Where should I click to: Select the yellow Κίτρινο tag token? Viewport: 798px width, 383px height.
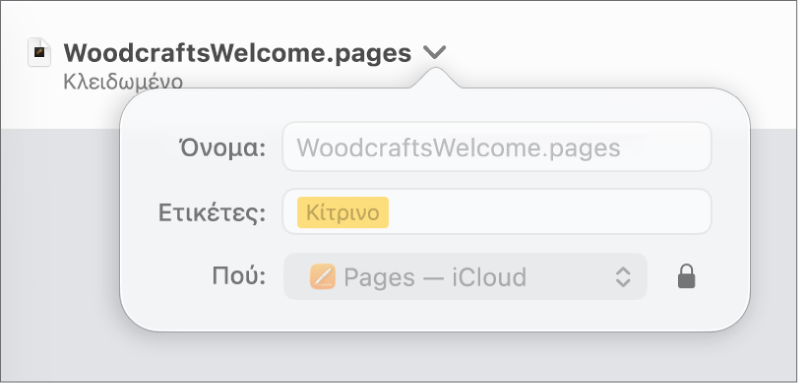pos(343,213)
